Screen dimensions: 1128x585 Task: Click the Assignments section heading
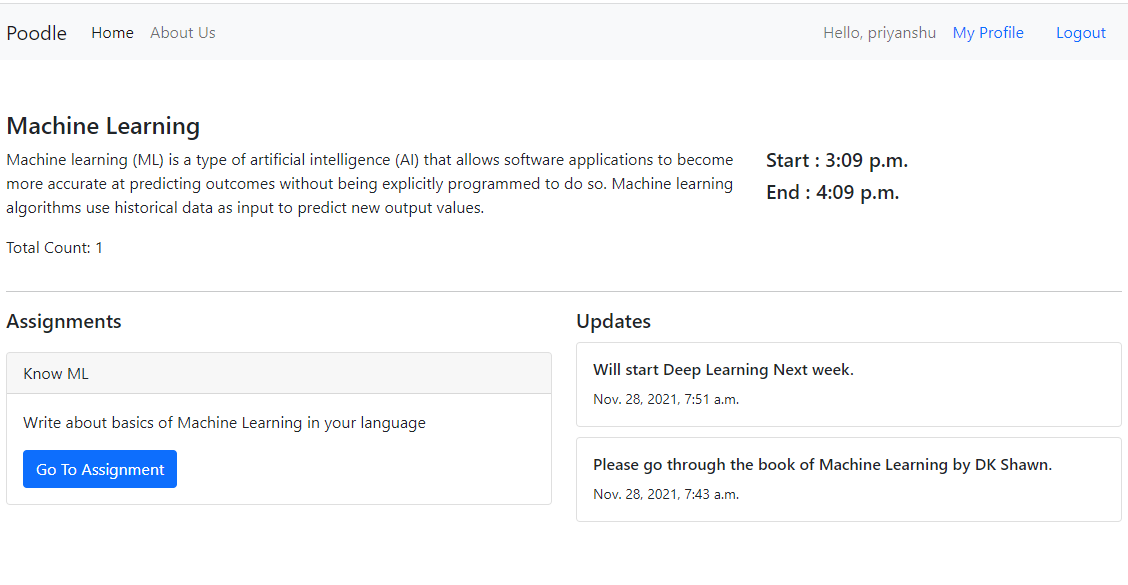(63, 321)
